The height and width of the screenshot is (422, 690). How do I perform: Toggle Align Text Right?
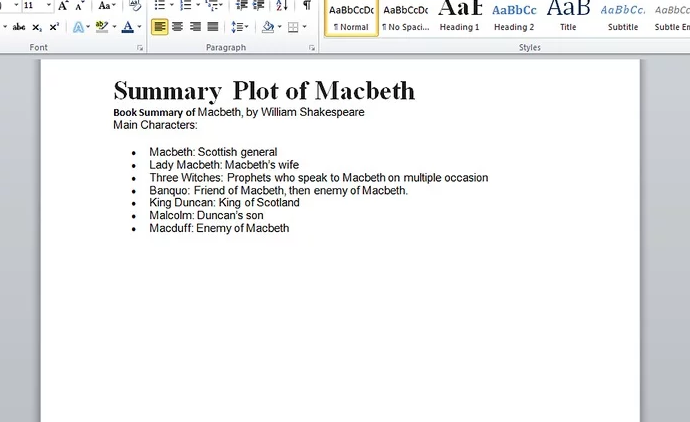click(x=195, y=27)
